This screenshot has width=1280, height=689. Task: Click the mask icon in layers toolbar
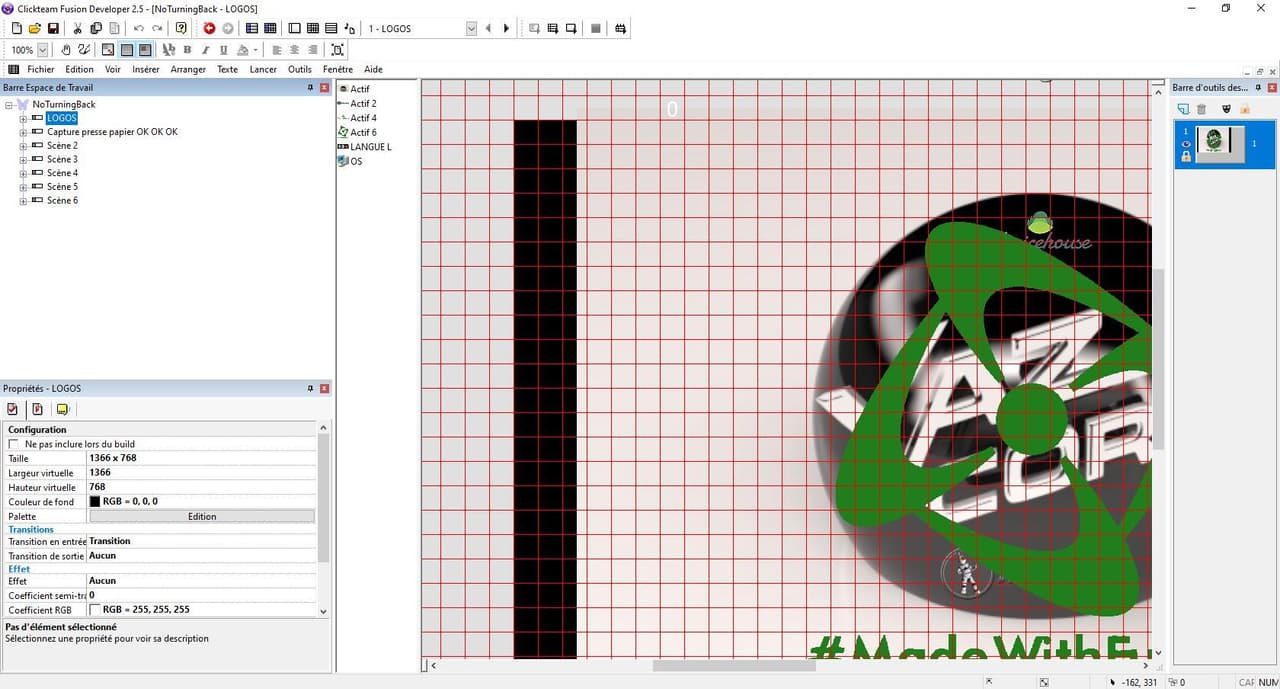click(1227, 109)
